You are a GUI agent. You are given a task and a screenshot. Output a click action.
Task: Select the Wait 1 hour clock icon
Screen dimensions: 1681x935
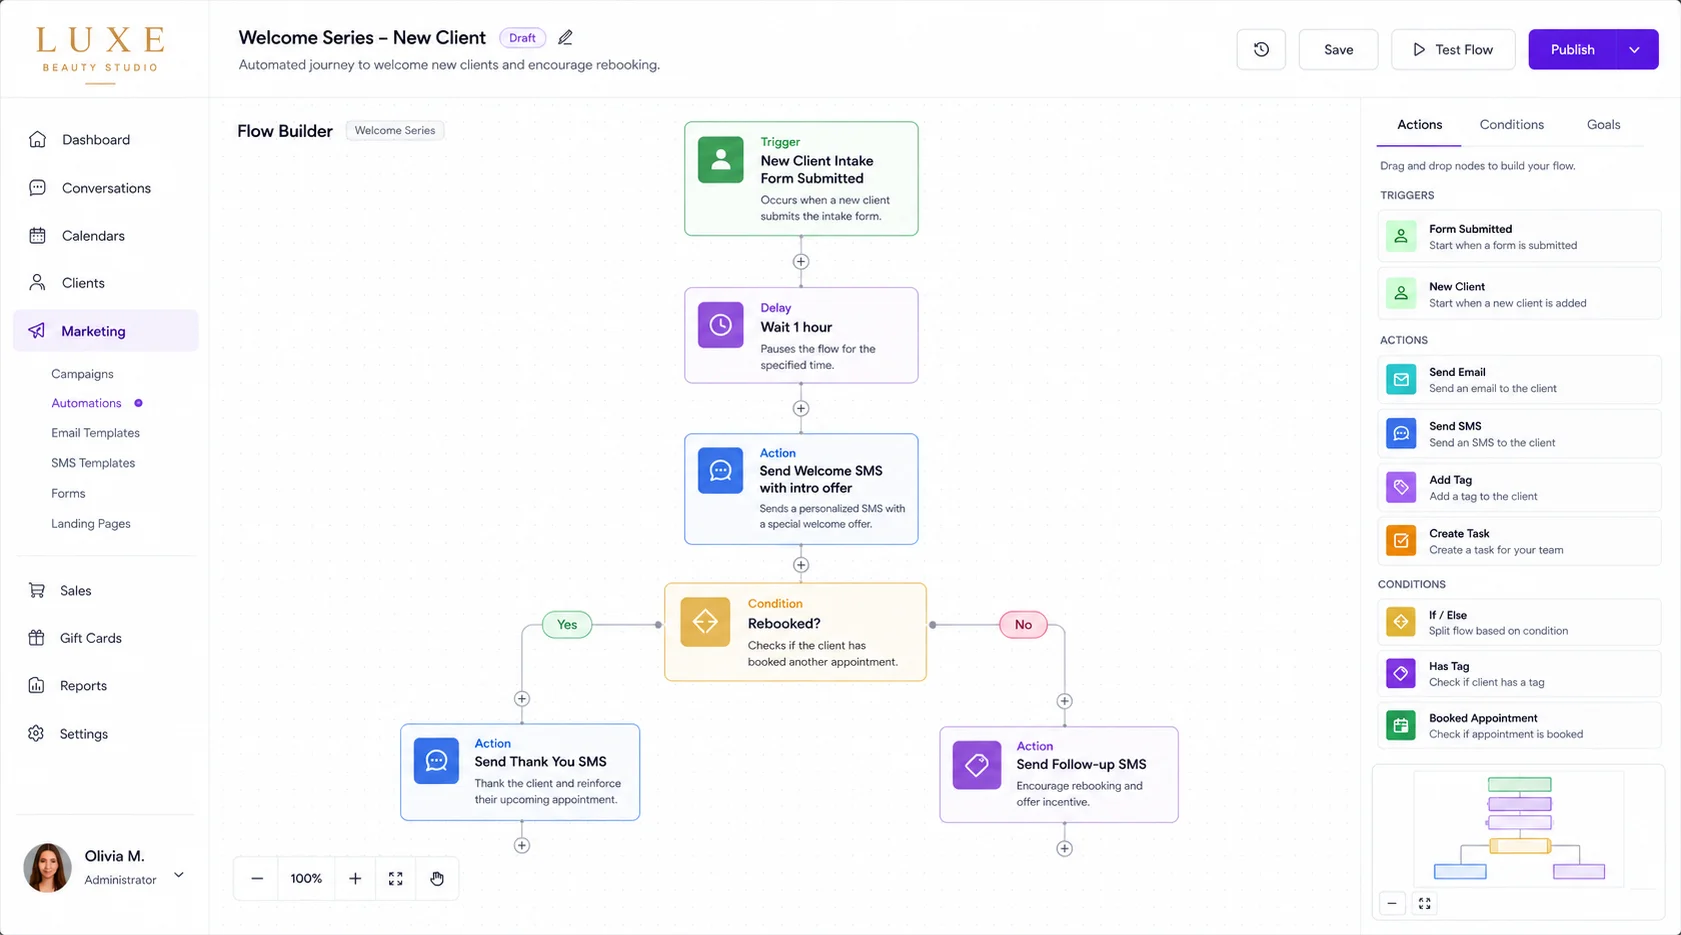pyautogui.click(x=720, y=325)
